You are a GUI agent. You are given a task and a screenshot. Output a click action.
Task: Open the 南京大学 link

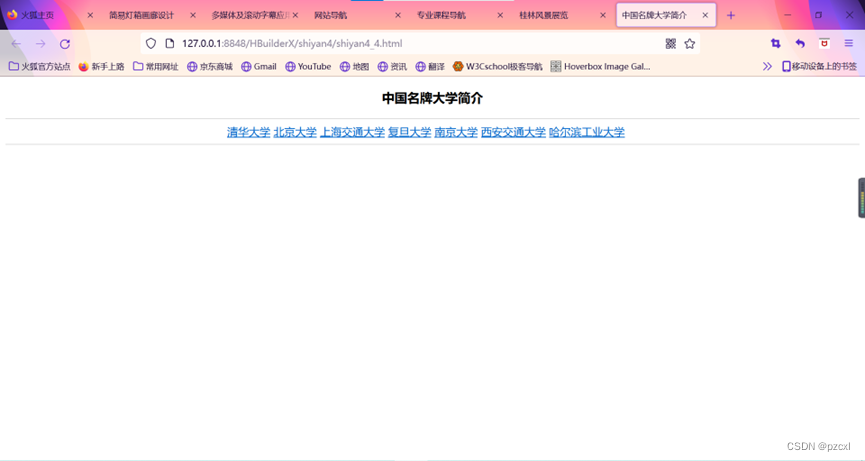point(456,132)
